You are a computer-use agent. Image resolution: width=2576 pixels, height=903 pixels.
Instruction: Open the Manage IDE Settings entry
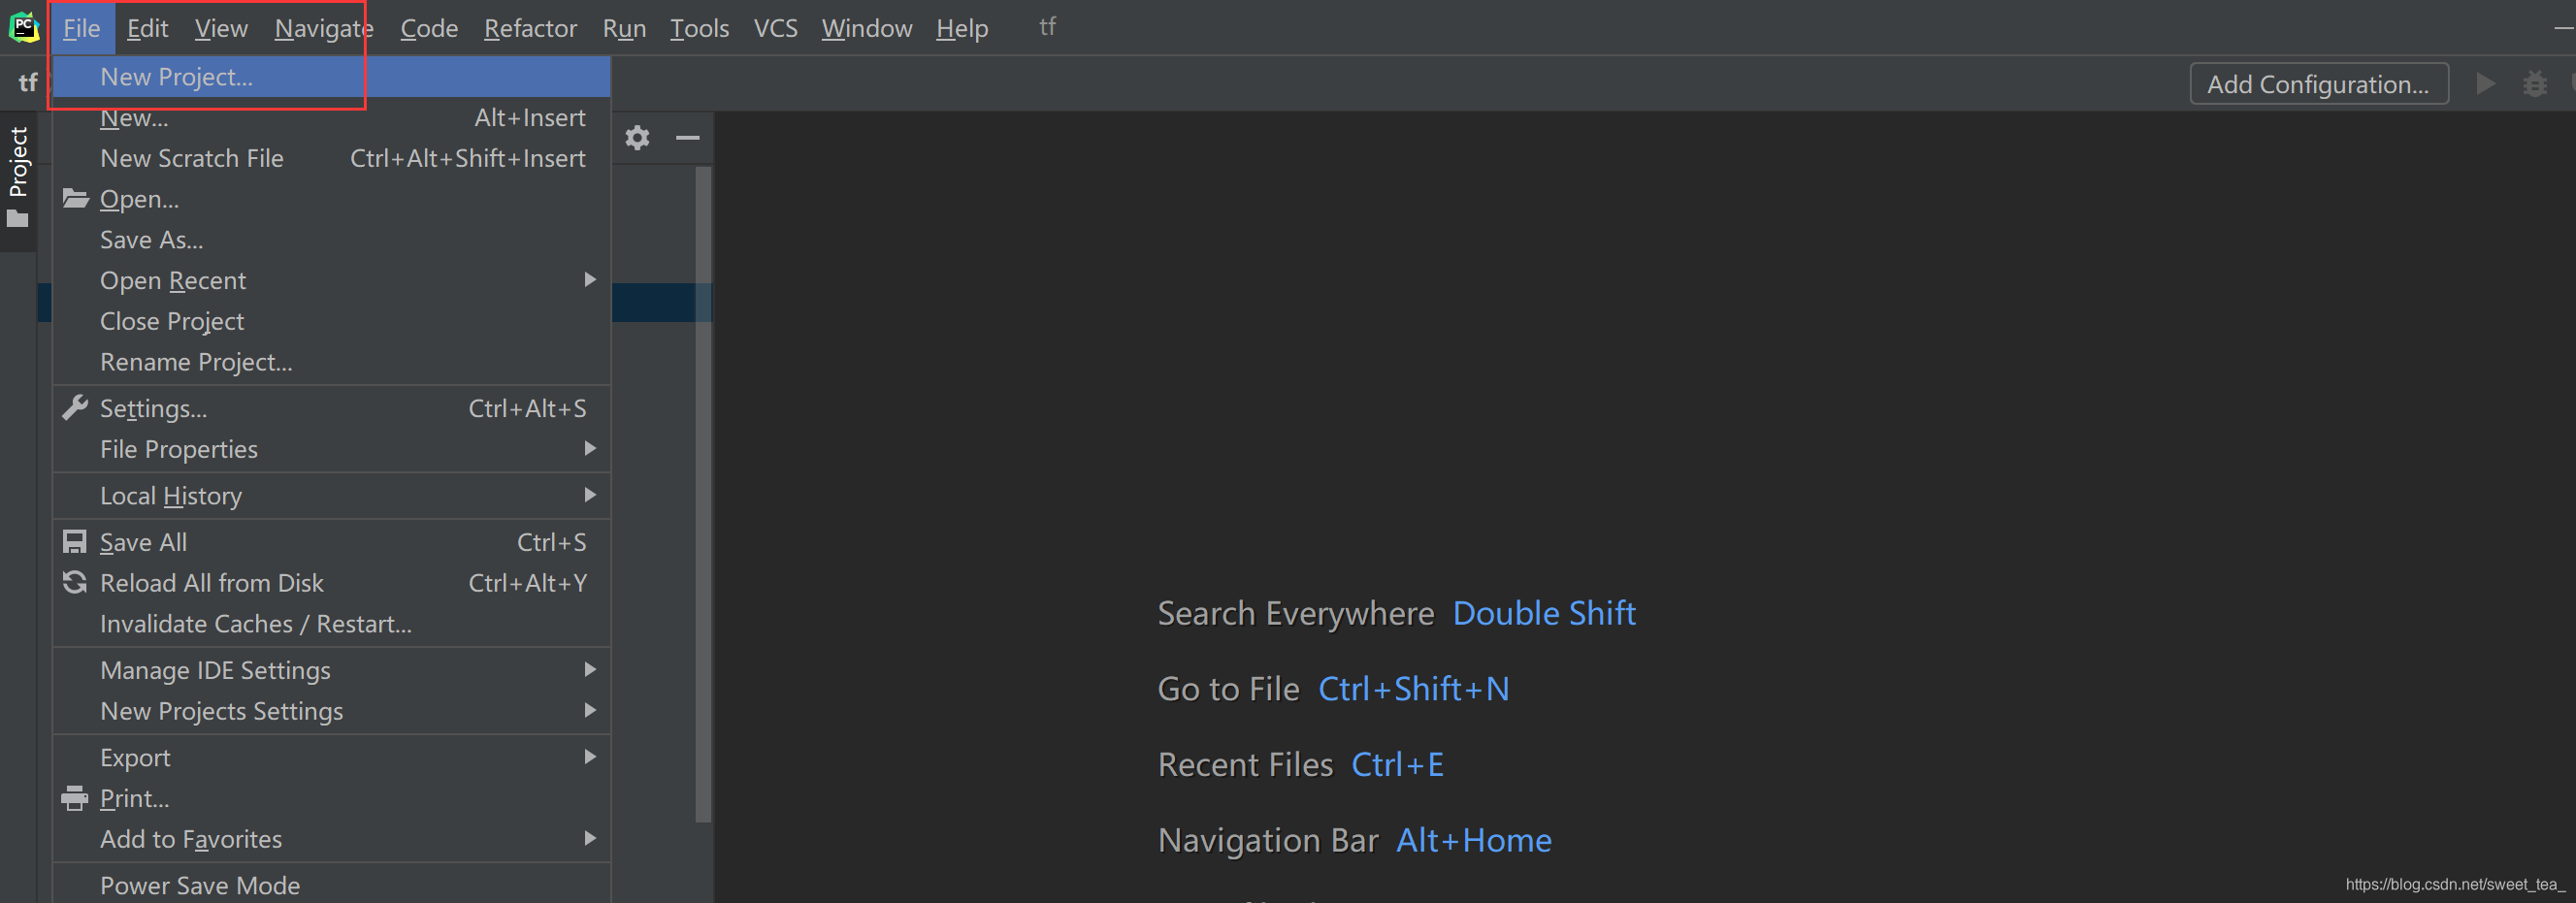coord(331,670)
